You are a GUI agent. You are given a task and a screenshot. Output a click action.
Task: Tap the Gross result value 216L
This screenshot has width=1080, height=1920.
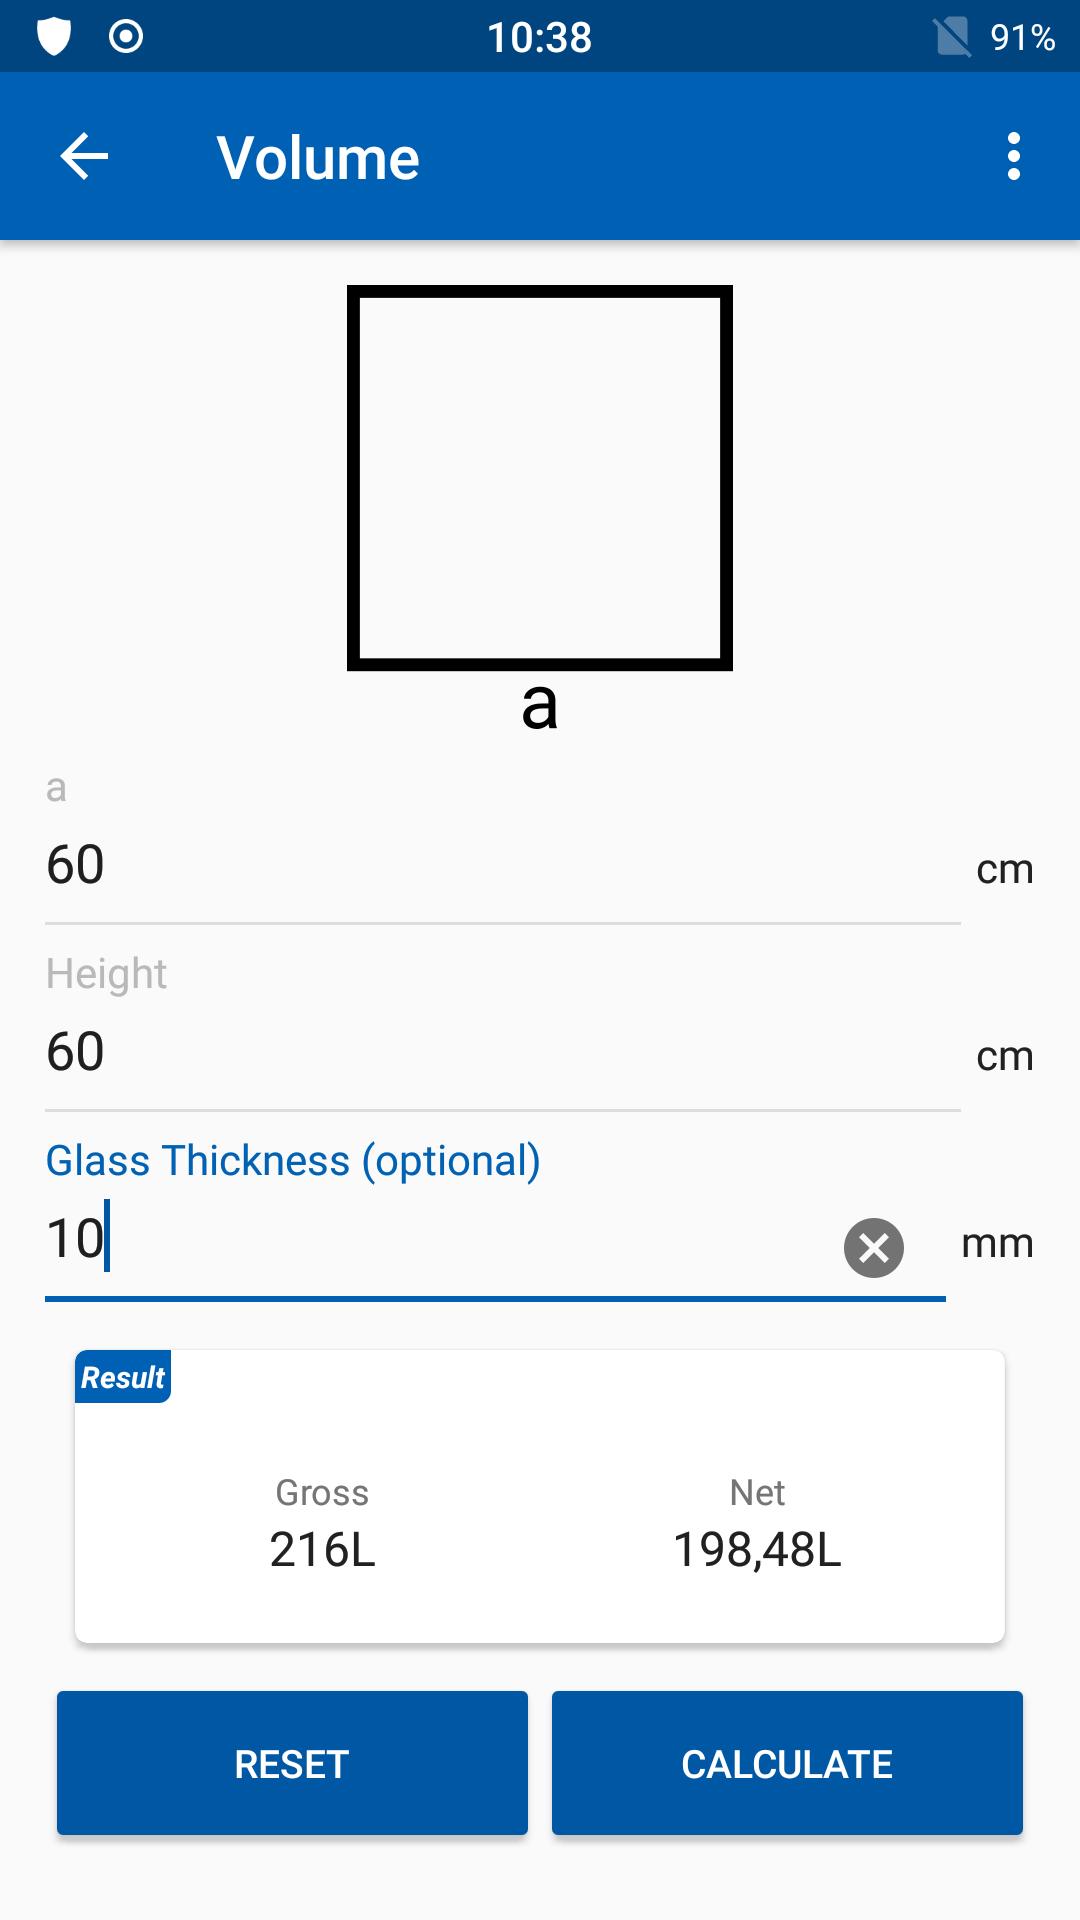[x=321, y=1551]
